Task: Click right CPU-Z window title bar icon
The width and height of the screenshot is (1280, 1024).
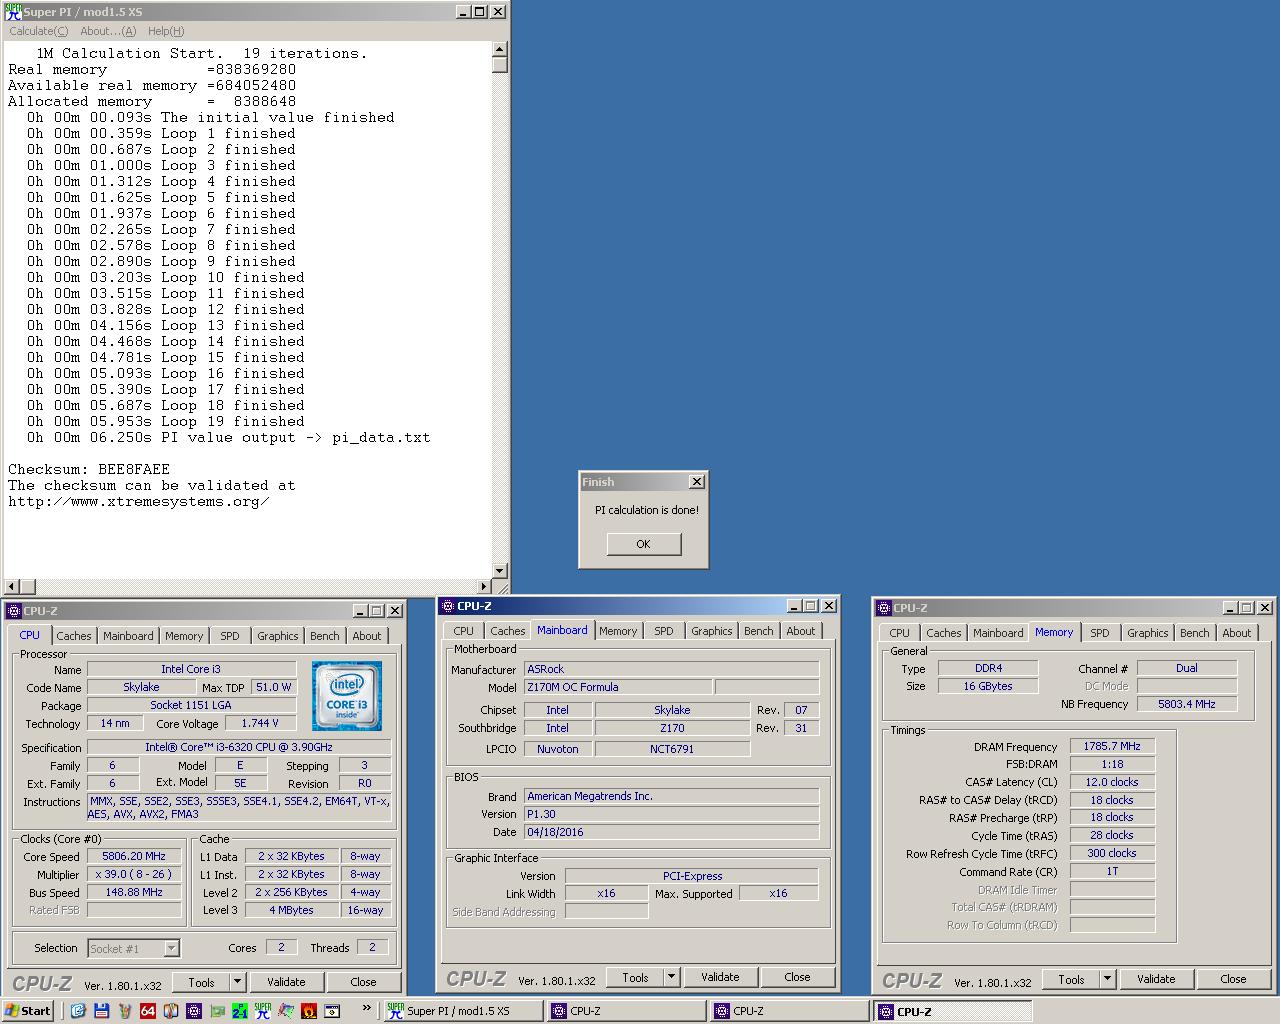Action: [884, 608]
